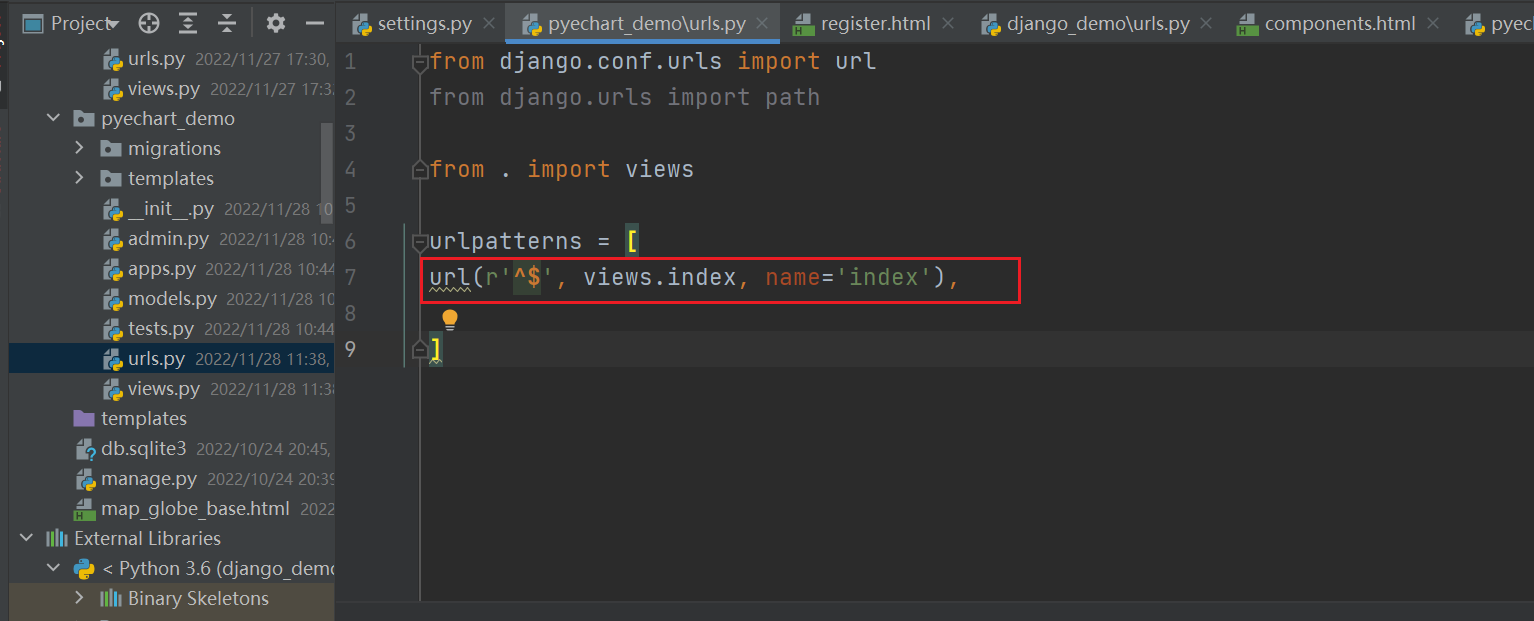The image size is (1534, 621).
Task: Expand the migrations folder
Action: pyautogui.click(x=80, y=148)
